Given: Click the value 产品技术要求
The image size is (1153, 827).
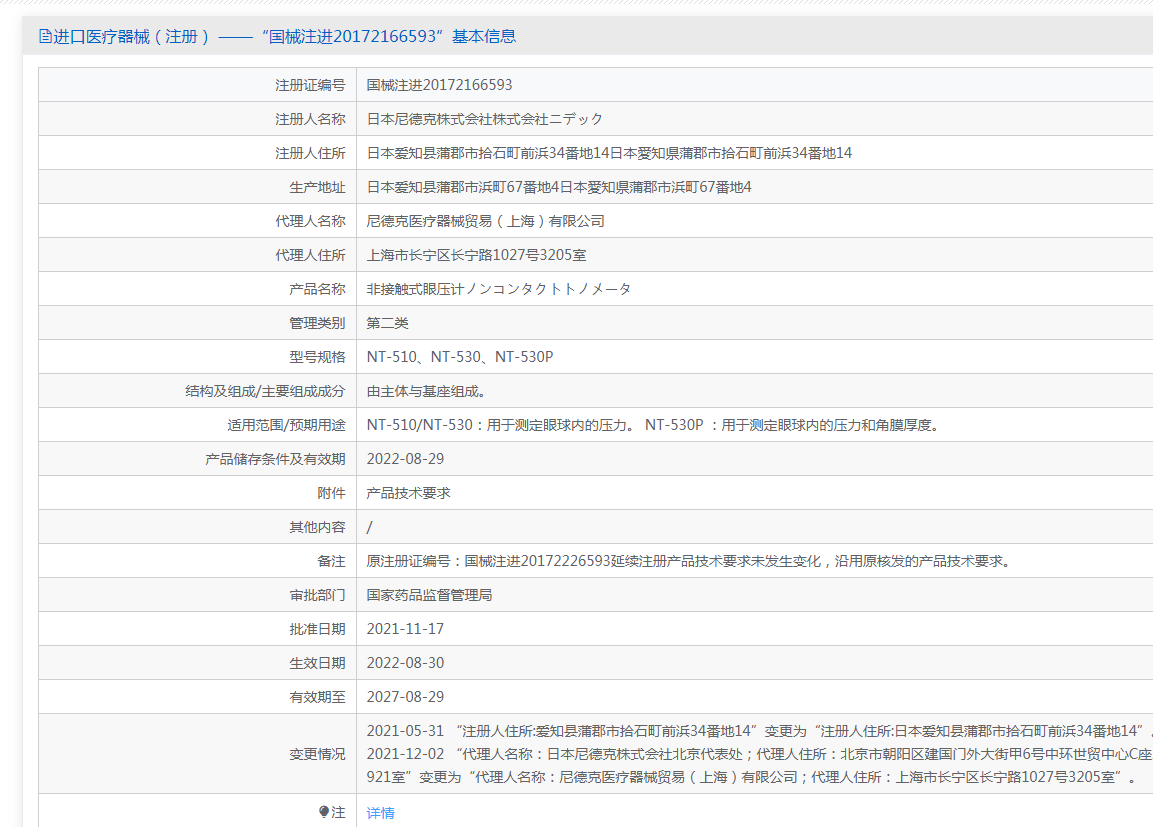Looking at the screenshot, I should [x=408, y=493].
